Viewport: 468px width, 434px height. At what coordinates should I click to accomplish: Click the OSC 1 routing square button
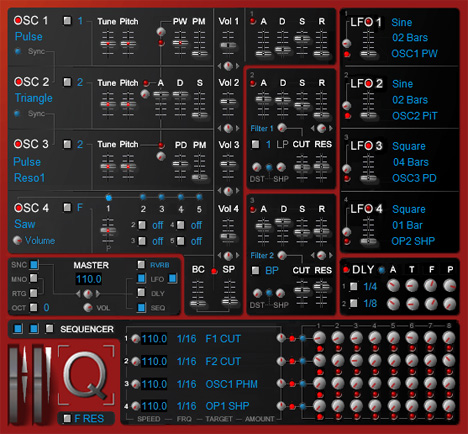(x=67, y=21)
